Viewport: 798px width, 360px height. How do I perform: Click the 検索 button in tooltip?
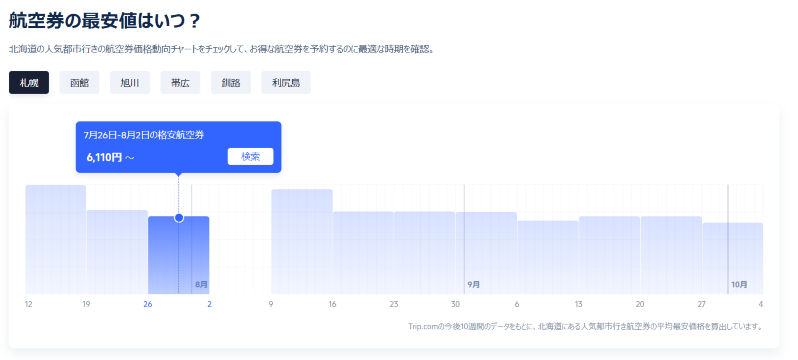250,157
